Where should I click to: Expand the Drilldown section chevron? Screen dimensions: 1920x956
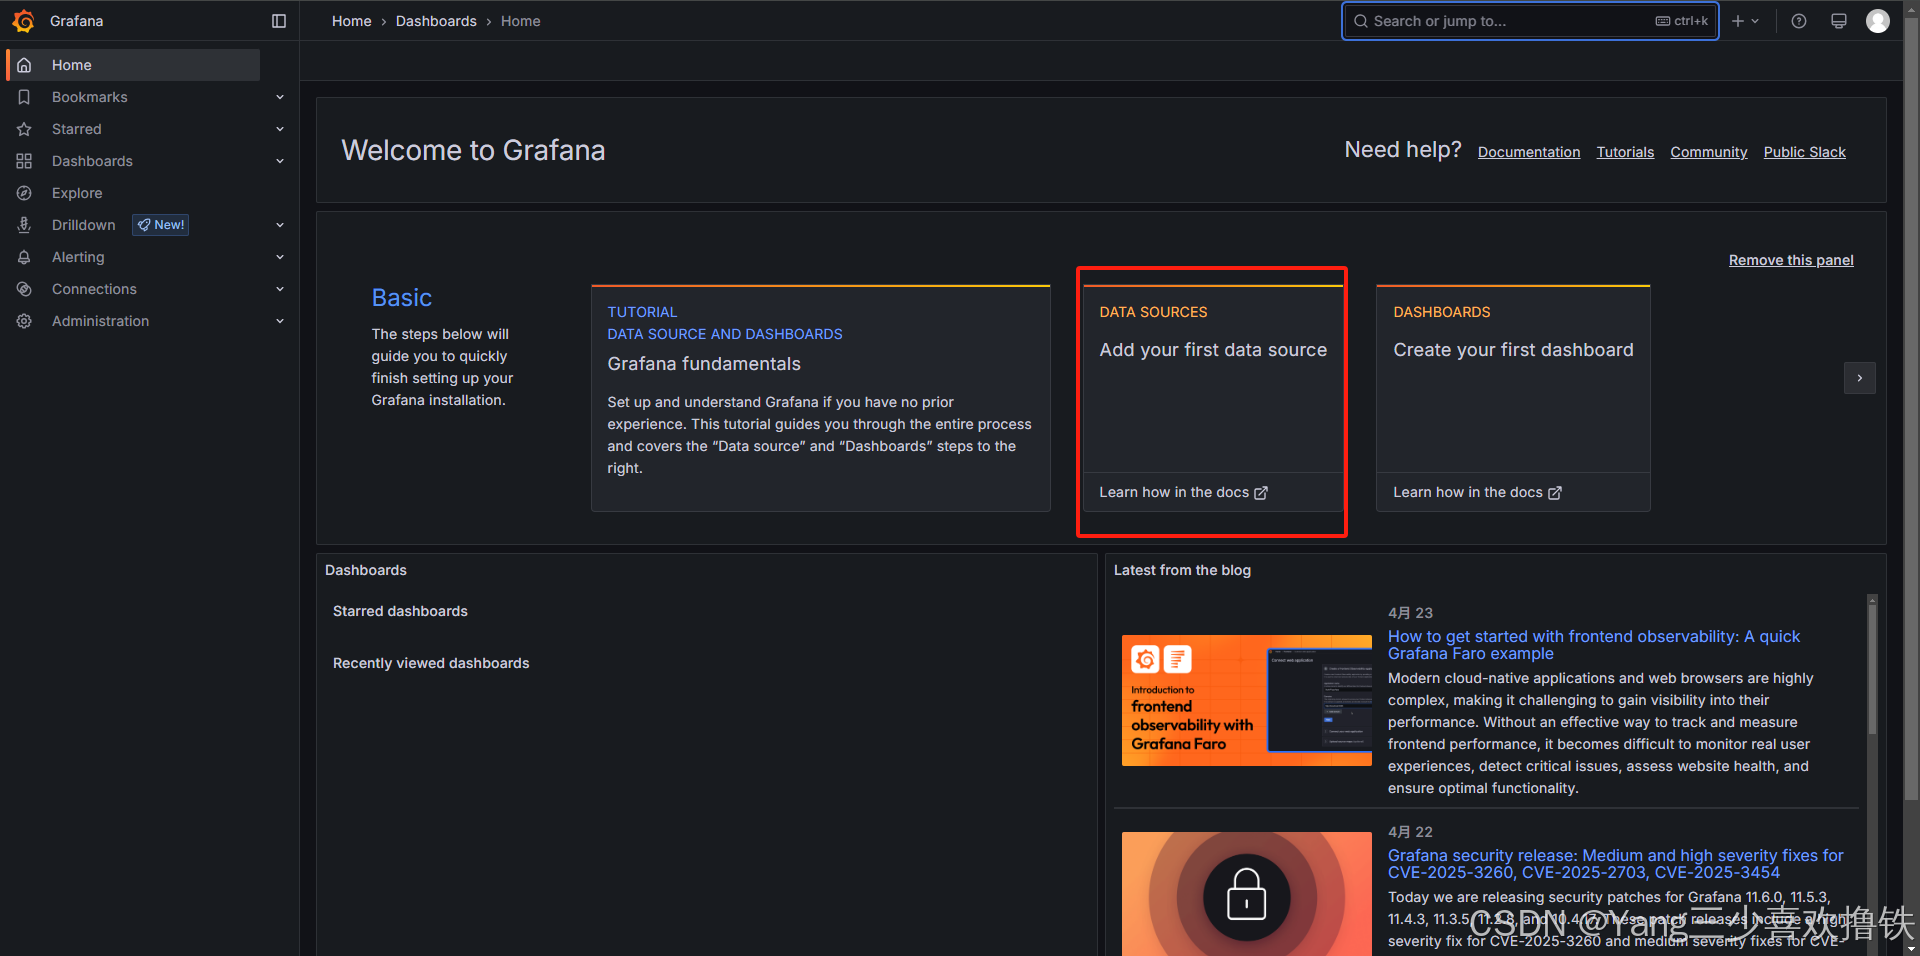coord(280,225)
